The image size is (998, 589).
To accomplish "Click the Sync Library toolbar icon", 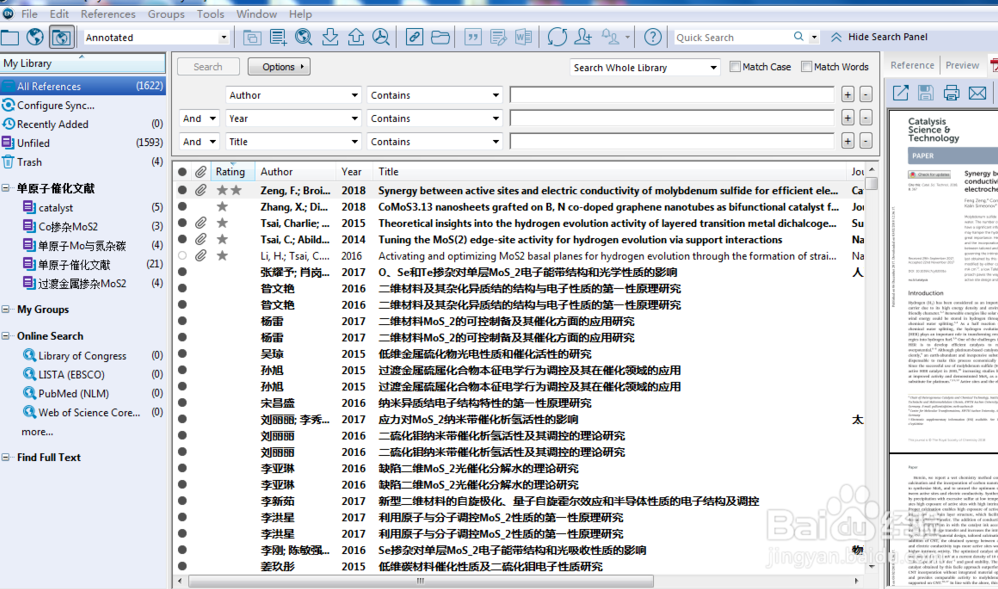I will (557, 37).
